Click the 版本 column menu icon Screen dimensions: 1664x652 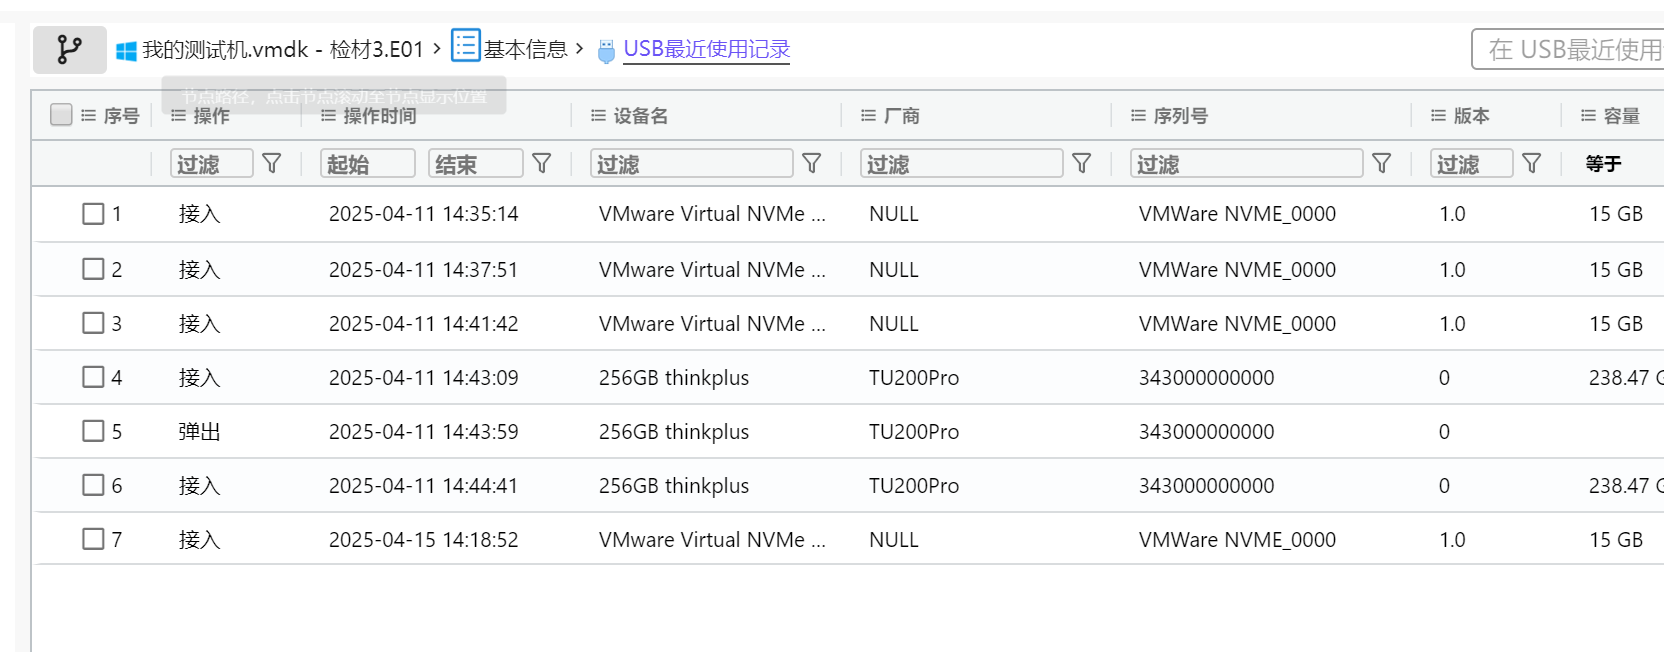coord(1438,116)
